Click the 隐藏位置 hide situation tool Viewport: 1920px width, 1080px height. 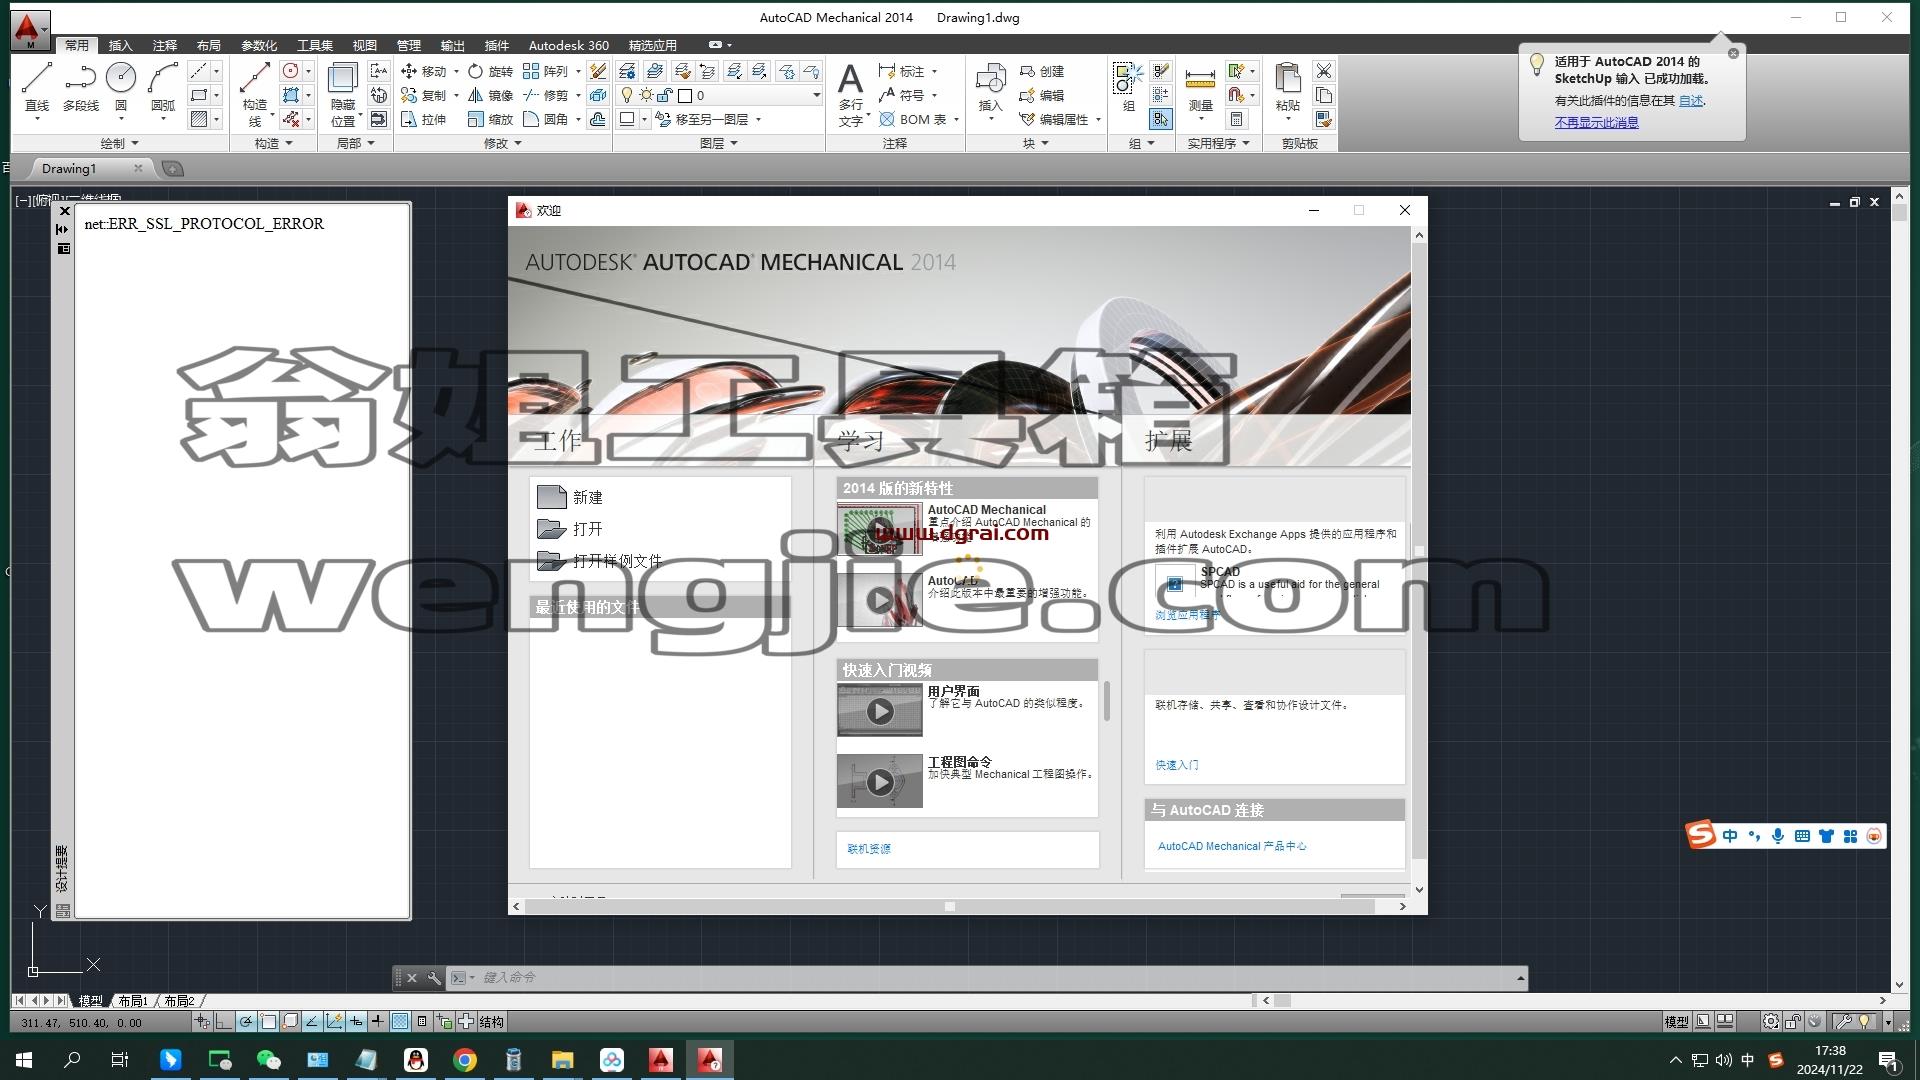pyautogui.click(x=343, y=94)
